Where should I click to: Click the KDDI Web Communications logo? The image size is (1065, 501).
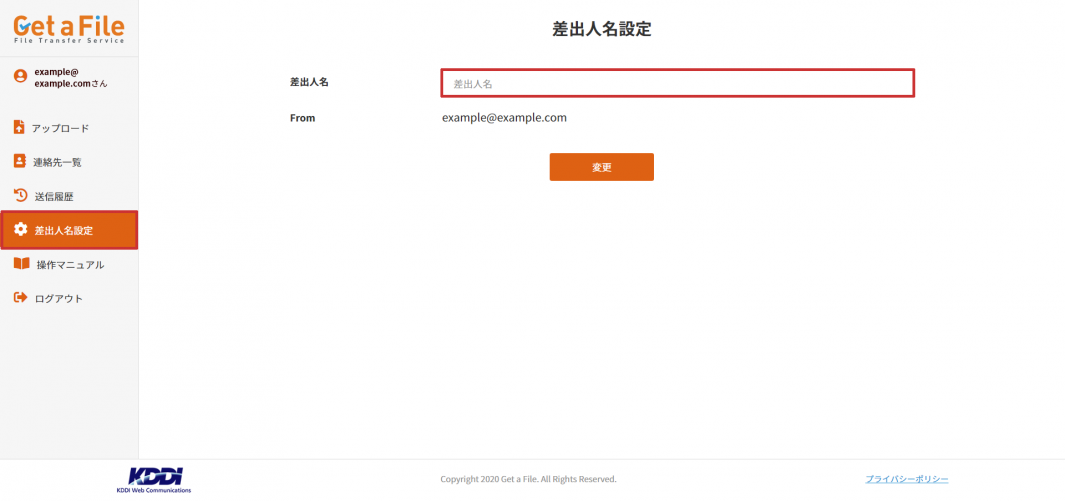point(154,479)
